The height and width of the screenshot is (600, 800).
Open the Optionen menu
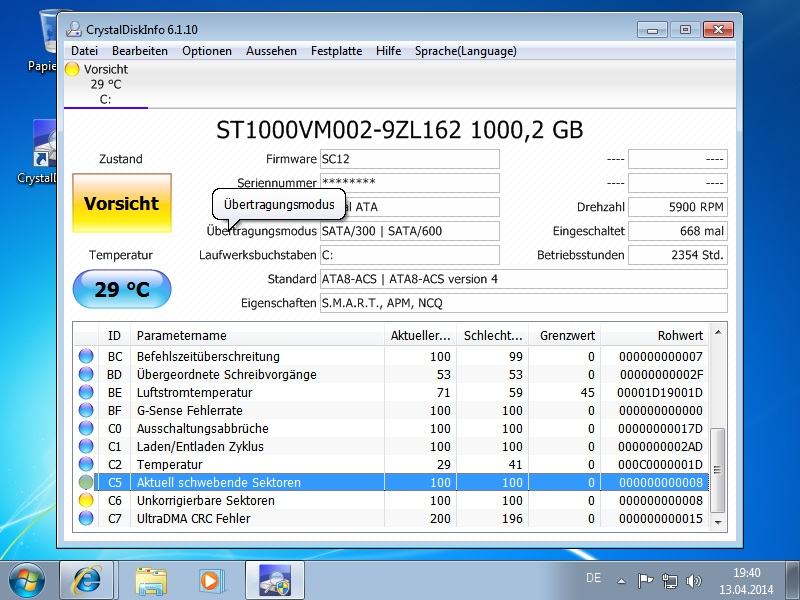[207, 51]
